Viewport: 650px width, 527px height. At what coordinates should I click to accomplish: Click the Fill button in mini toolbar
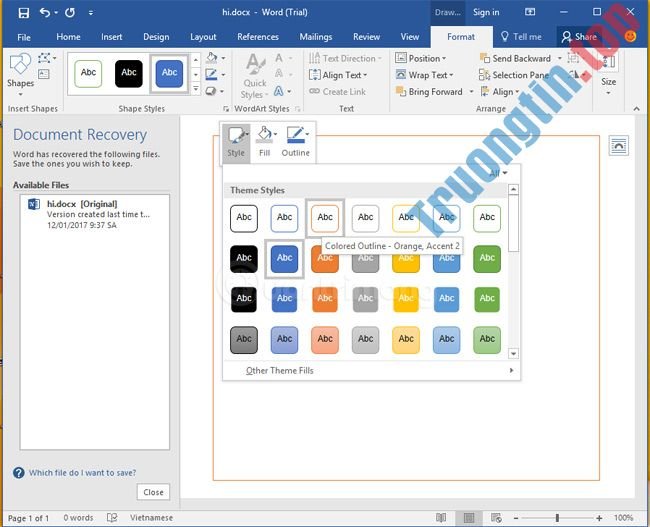coord(265,142)
